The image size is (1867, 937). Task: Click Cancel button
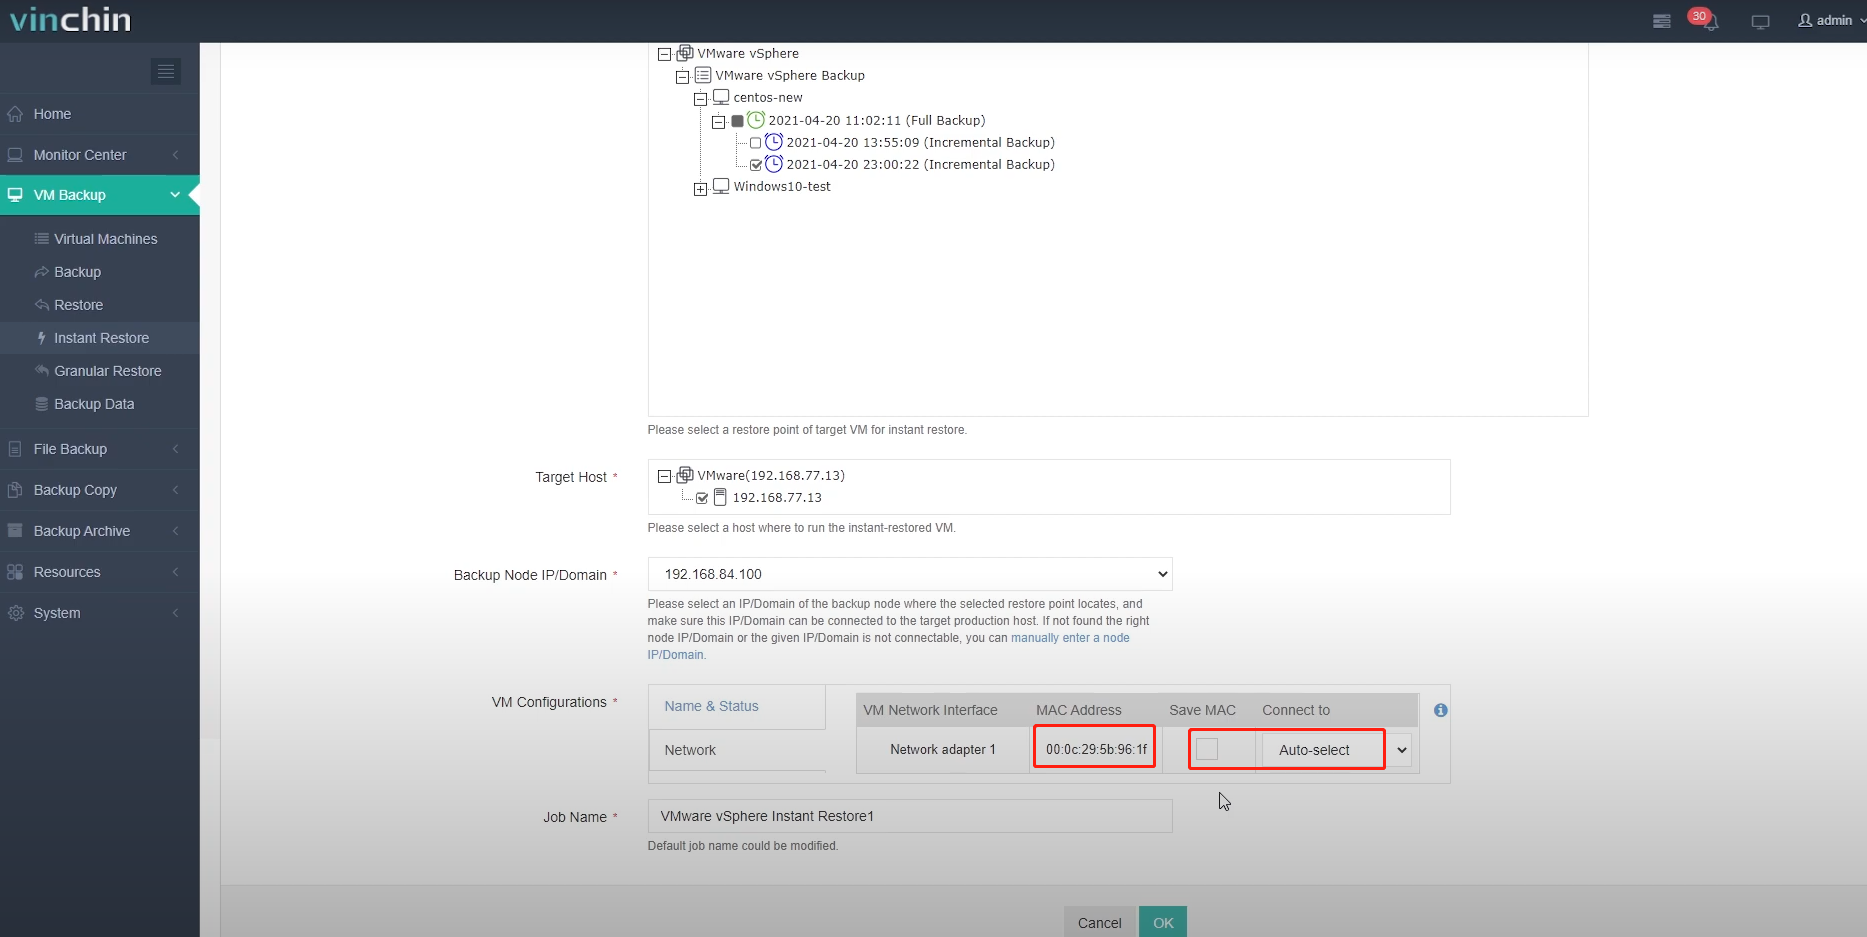pos(1099,922)
